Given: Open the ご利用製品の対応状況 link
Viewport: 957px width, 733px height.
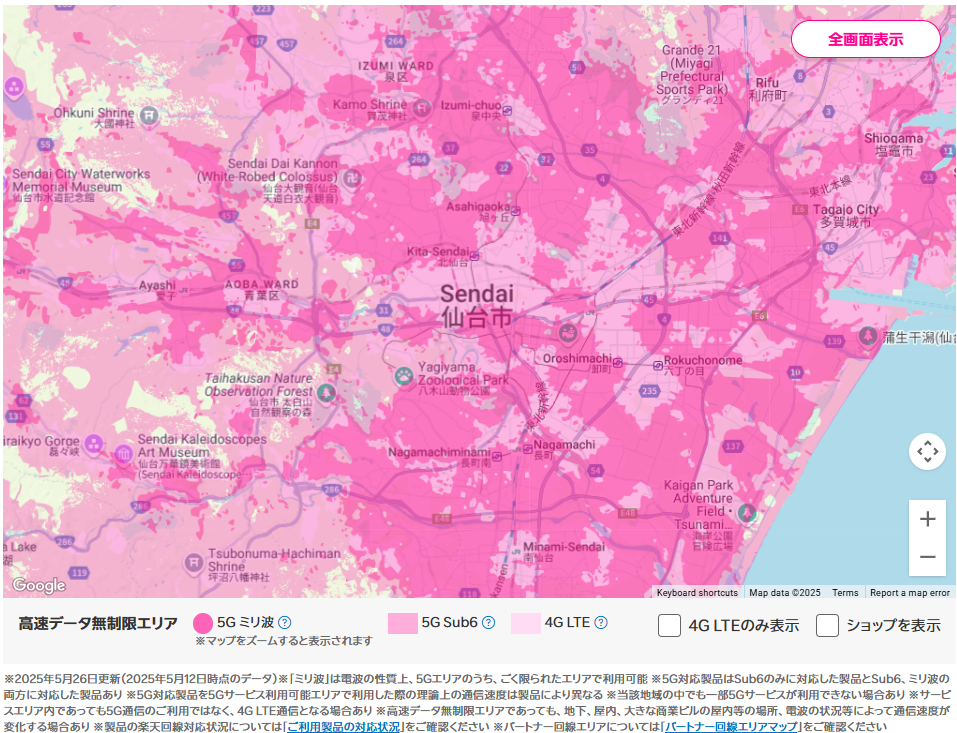Looking at the screenshot, I should tap(344, 726).
